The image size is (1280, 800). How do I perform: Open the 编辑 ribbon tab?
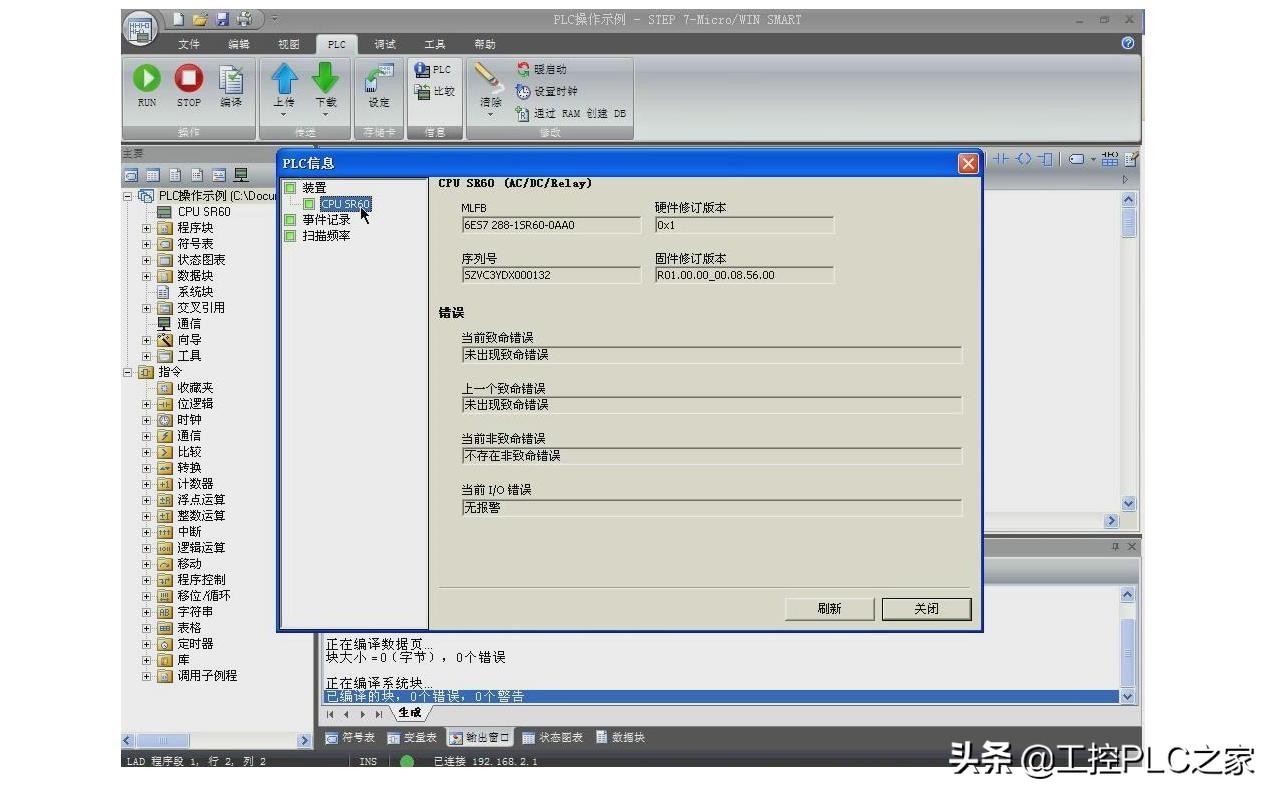coord(239,44)
